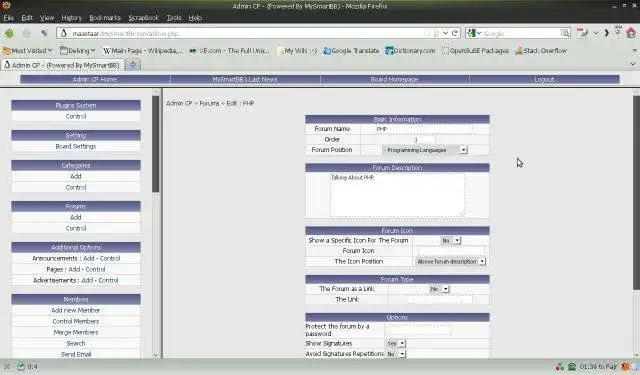Click the reload icon in address bar
The width and height of the screenshot is (640, 375).
(x=455, y=33)
